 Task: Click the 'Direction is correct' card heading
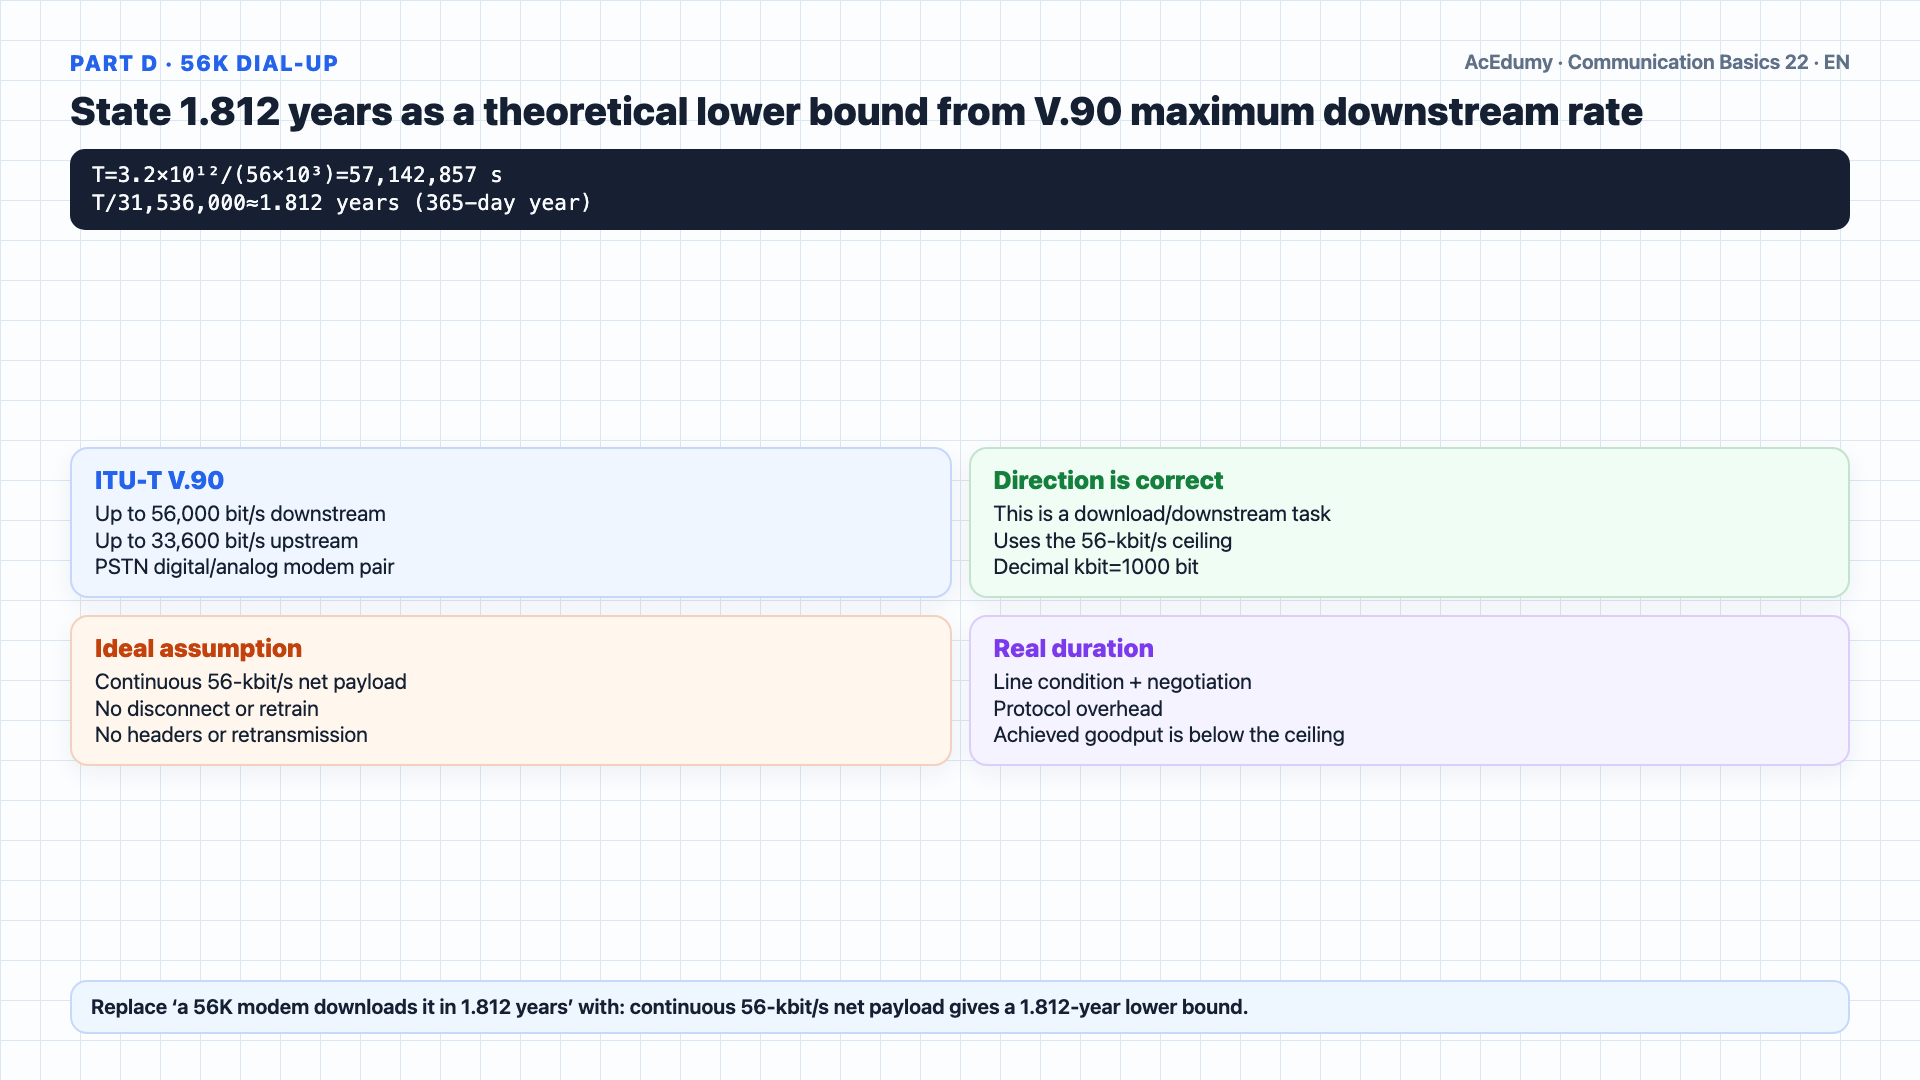click(1108, 480)
